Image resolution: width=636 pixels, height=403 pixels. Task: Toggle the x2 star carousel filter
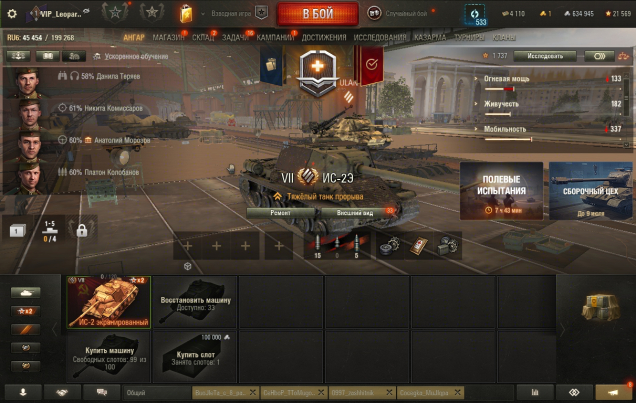pyautogui.click(x=25, y=311)
